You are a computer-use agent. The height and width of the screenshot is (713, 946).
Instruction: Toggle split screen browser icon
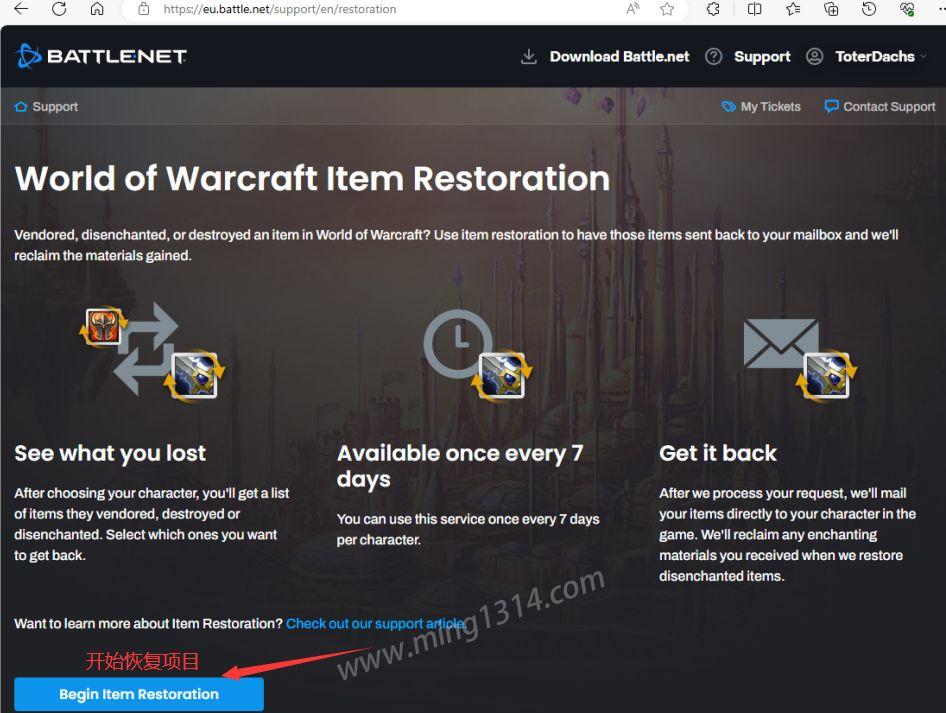[754, 9]
